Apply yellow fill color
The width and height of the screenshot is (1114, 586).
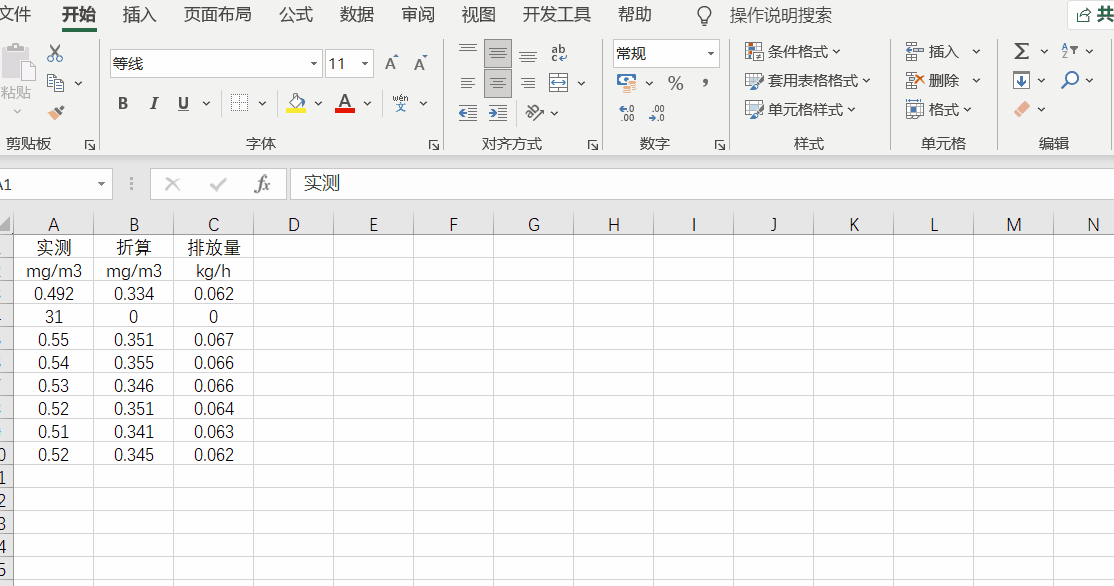296,103
